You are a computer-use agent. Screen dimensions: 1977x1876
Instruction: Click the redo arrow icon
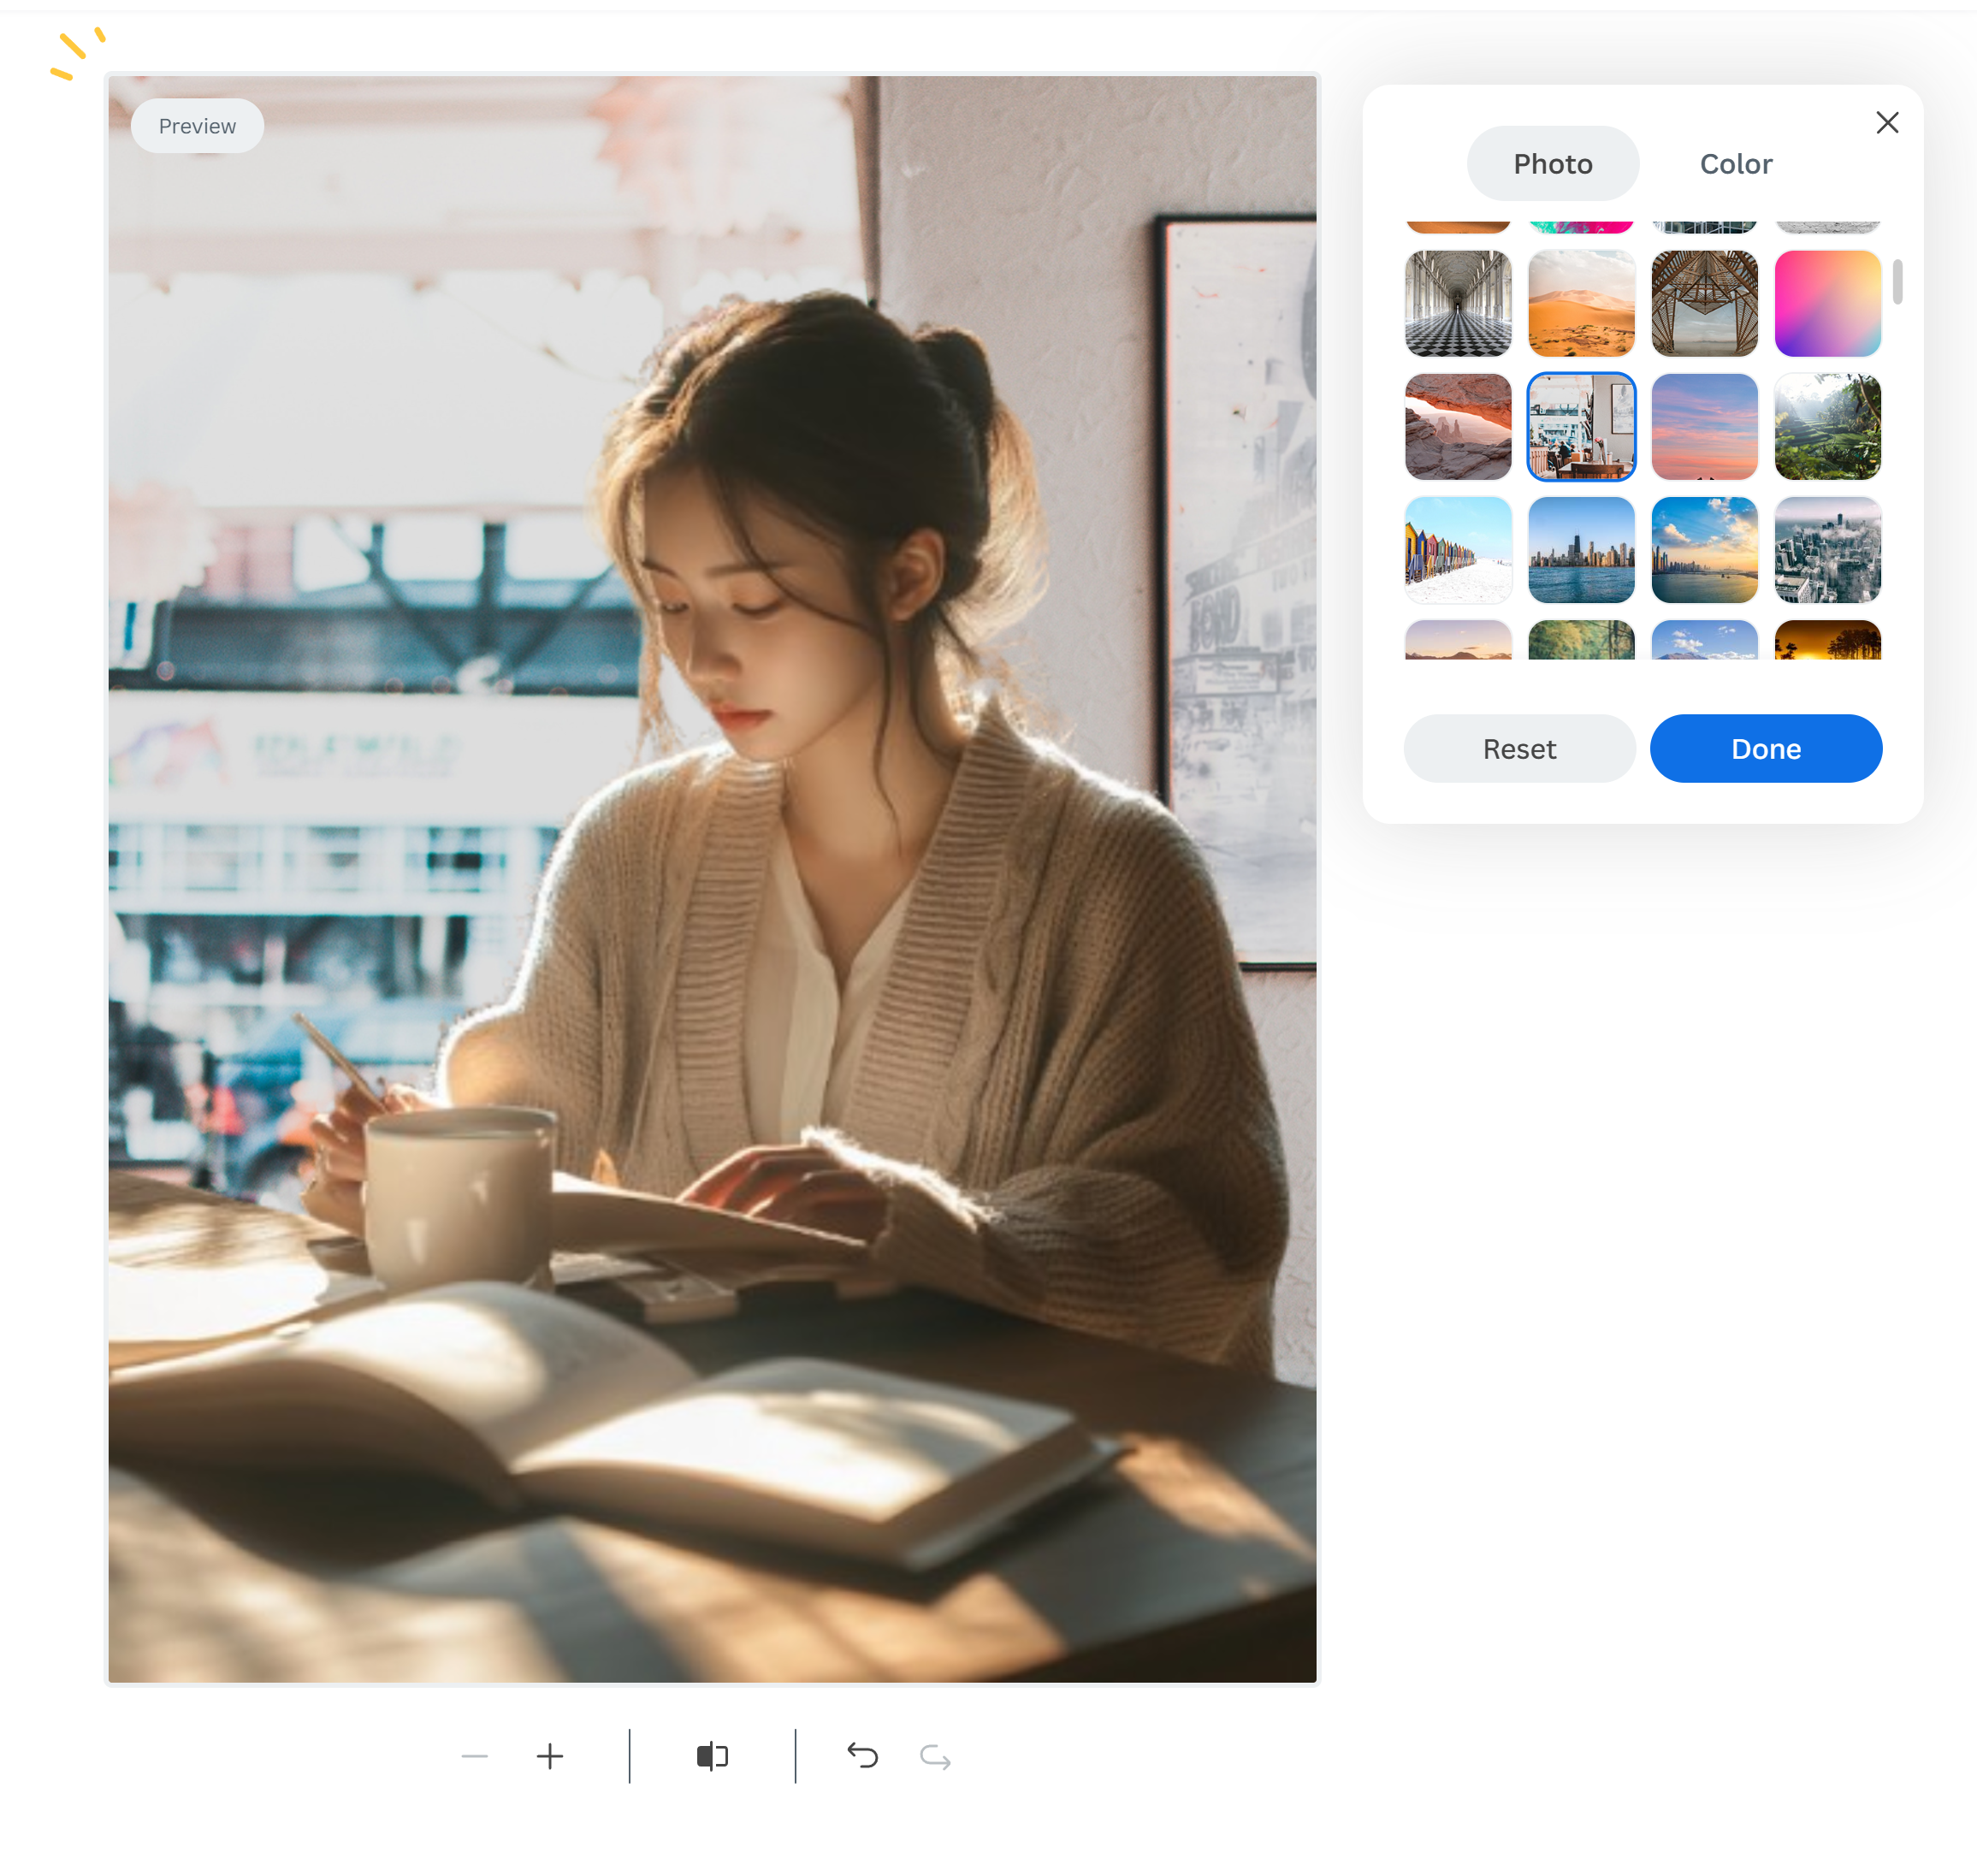point(935,1757)
